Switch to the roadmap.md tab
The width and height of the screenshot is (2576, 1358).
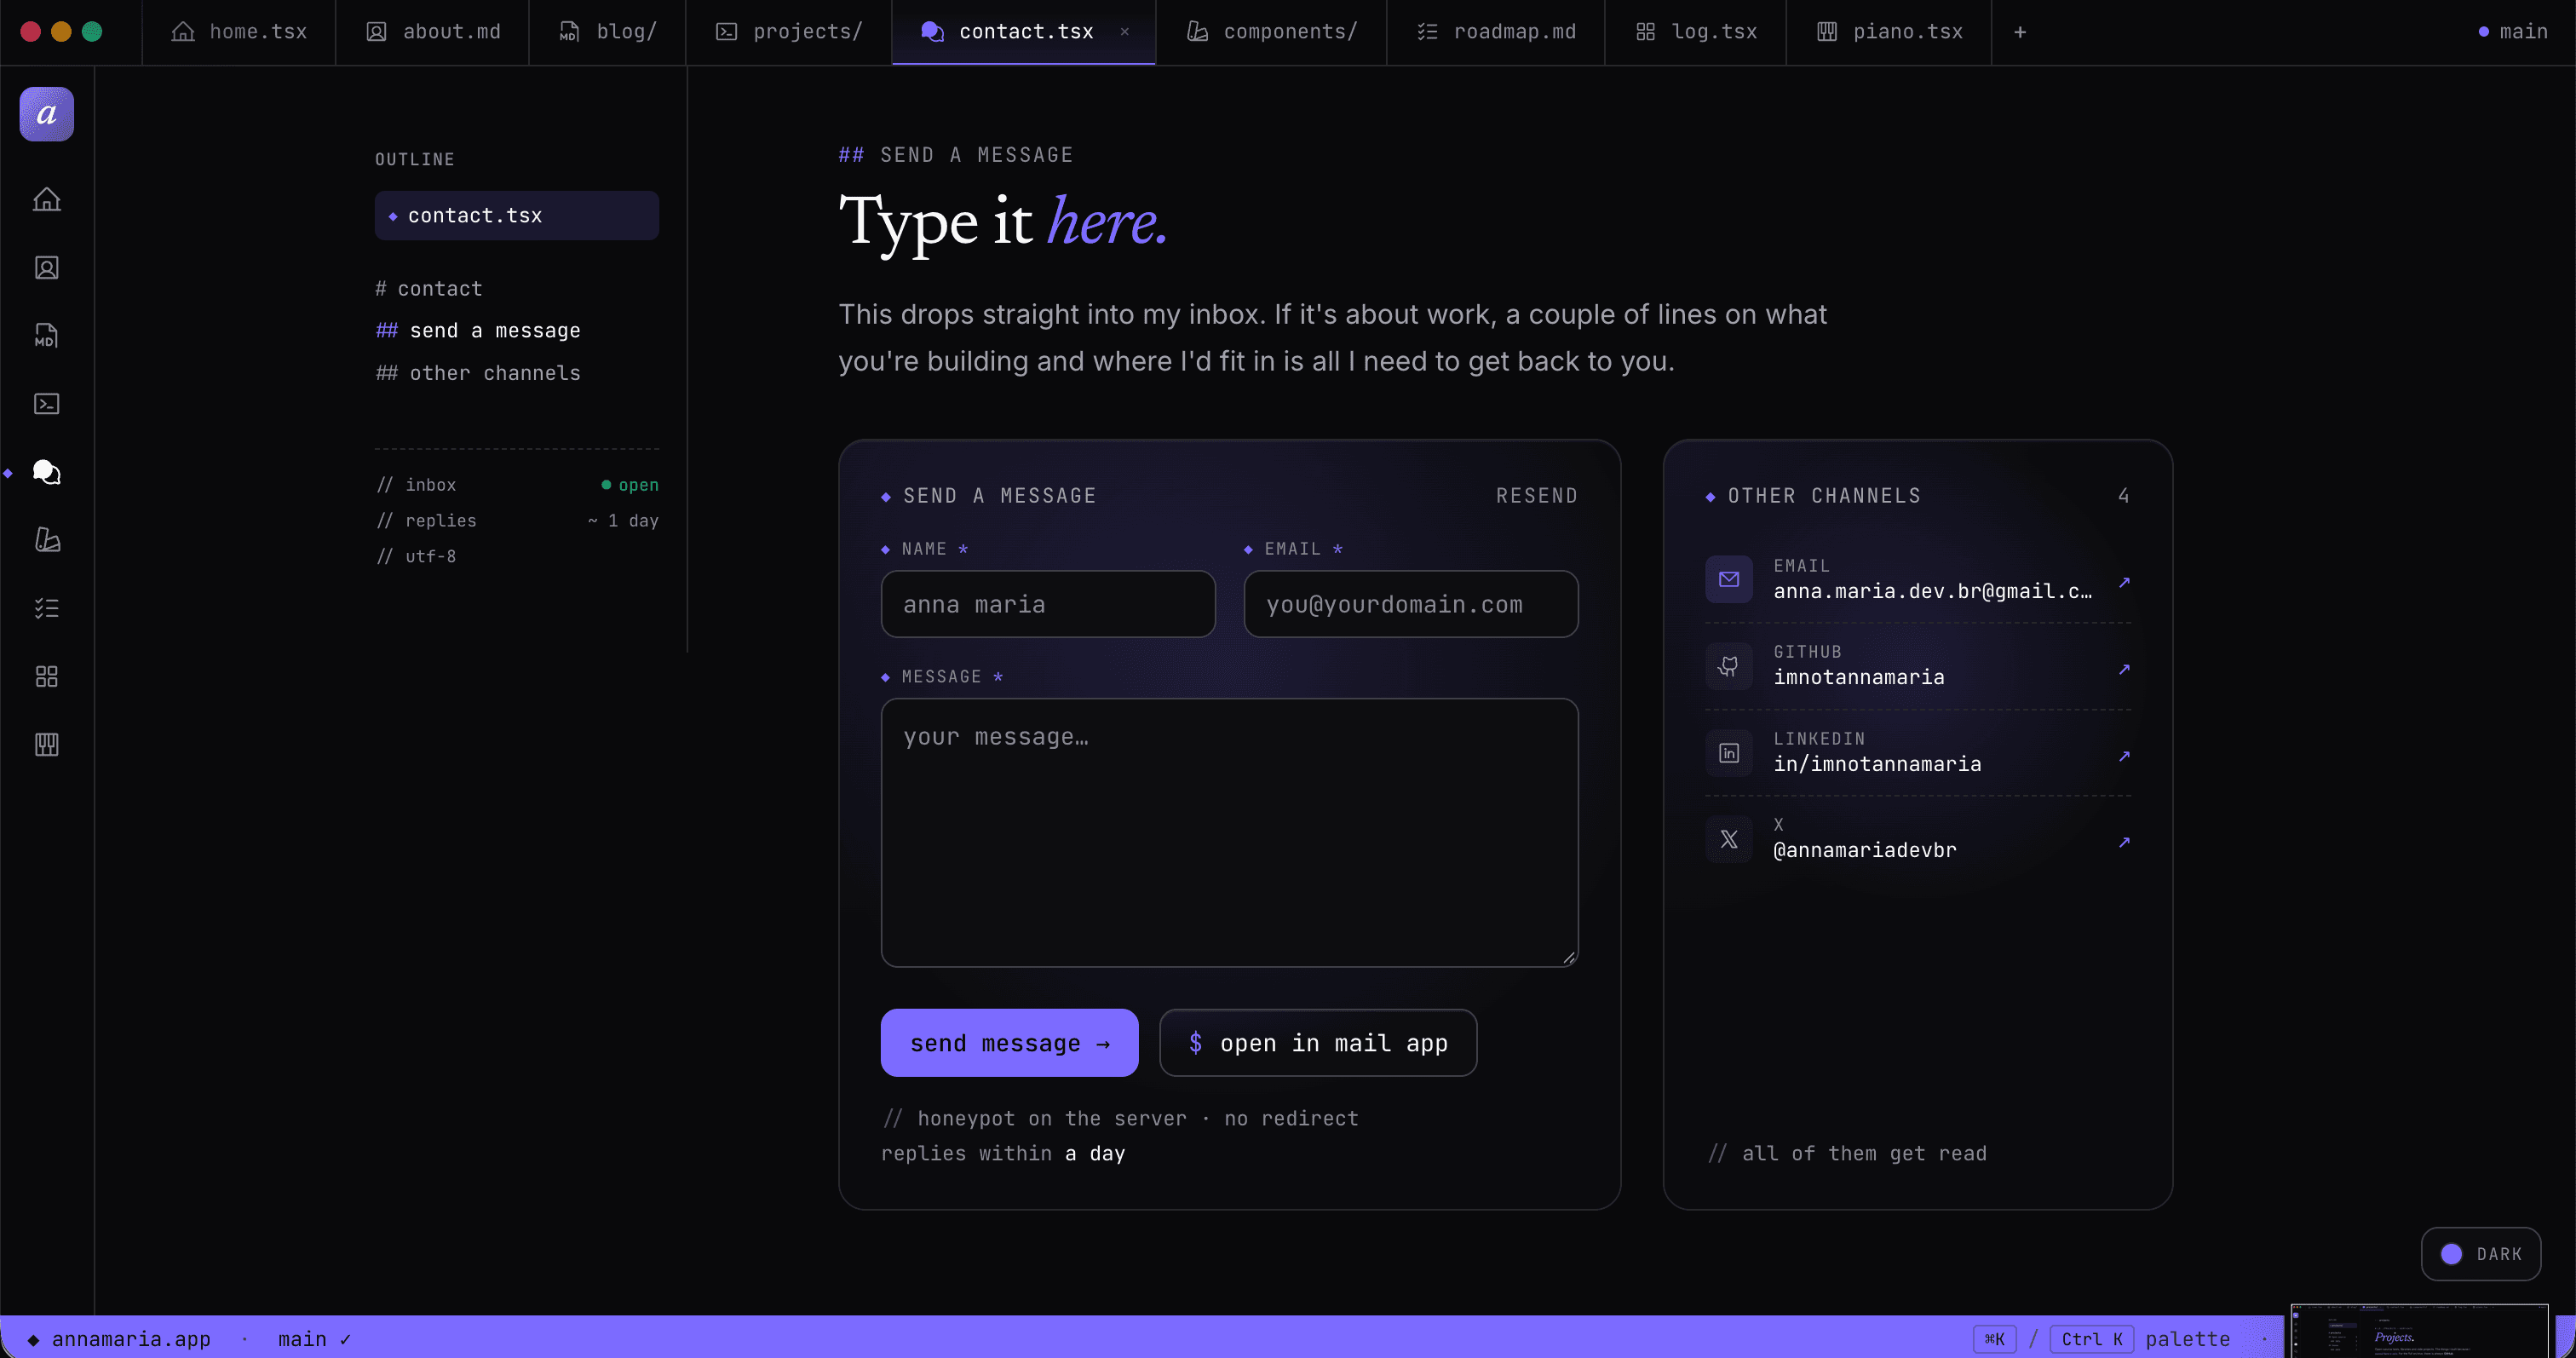coord(1496,32)
